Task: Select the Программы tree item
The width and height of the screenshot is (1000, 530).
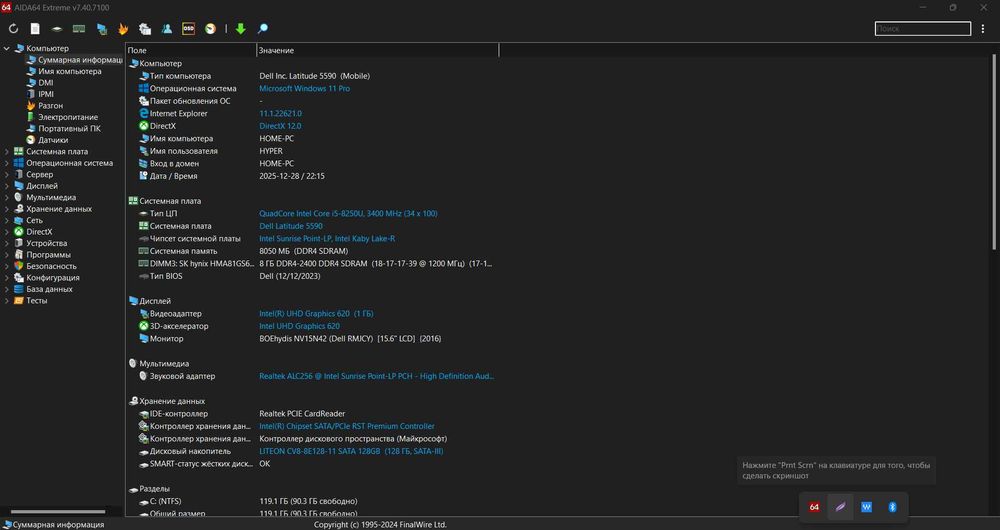Action: (48, 255)
